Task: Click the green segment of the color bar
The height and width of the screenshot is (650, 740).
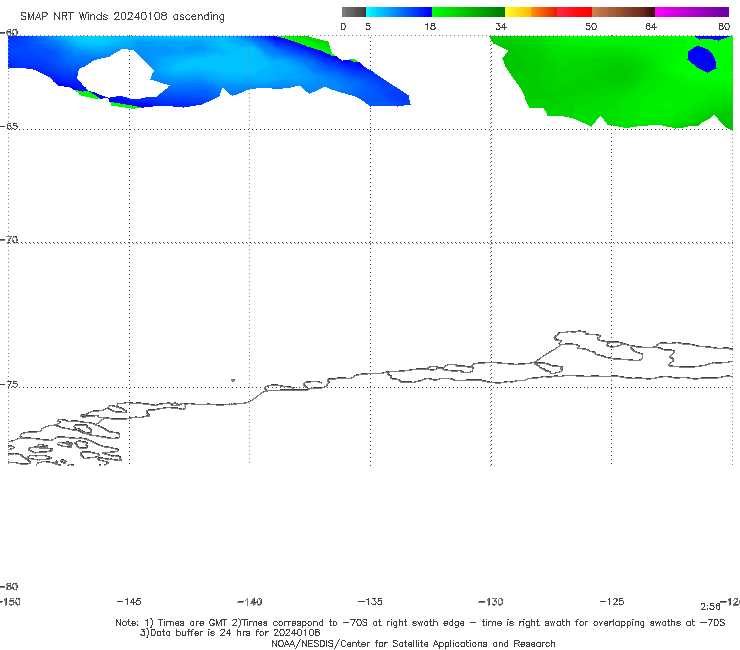Action: [468, 12]
